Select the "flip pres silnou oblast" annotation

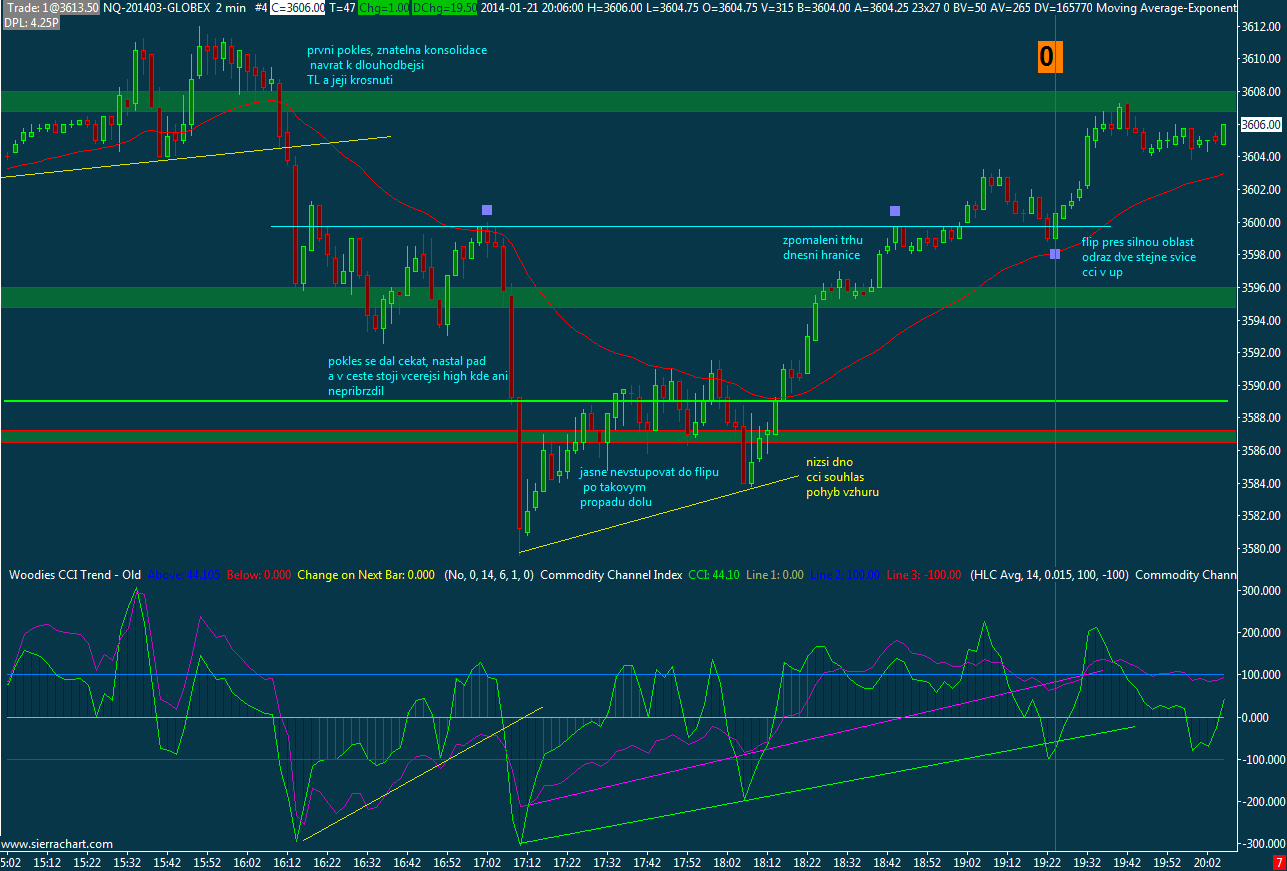[x=1138, y=257]
